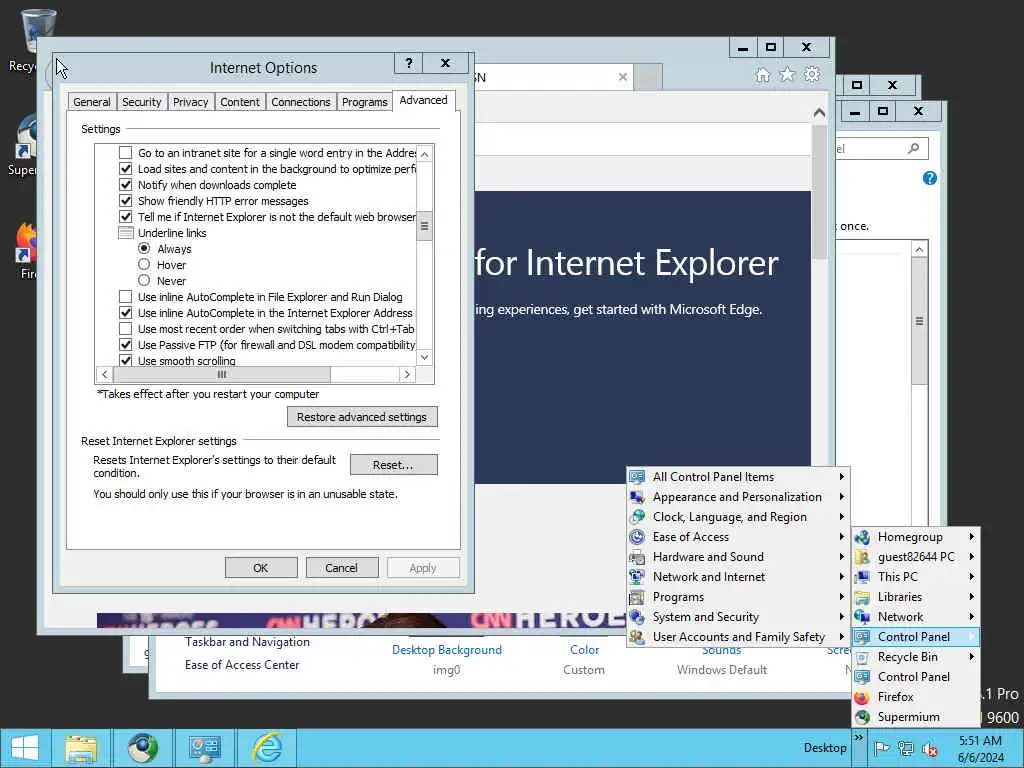The image size is (1024, 768).
Task: Enable Go to an intranet site checkbox
Action: point(125,153)
